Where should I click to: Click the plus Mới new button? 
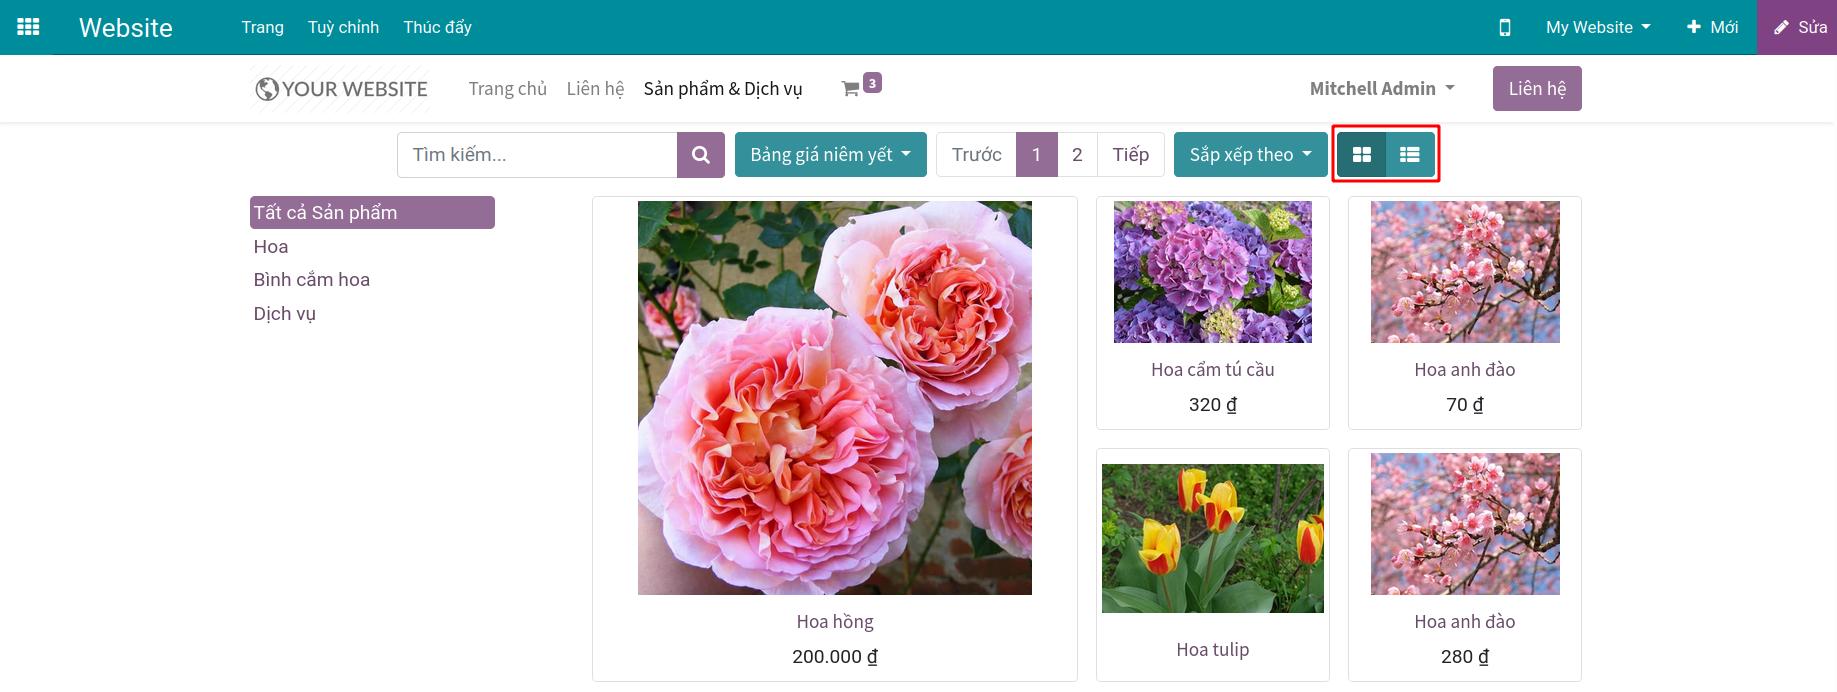1712,27
